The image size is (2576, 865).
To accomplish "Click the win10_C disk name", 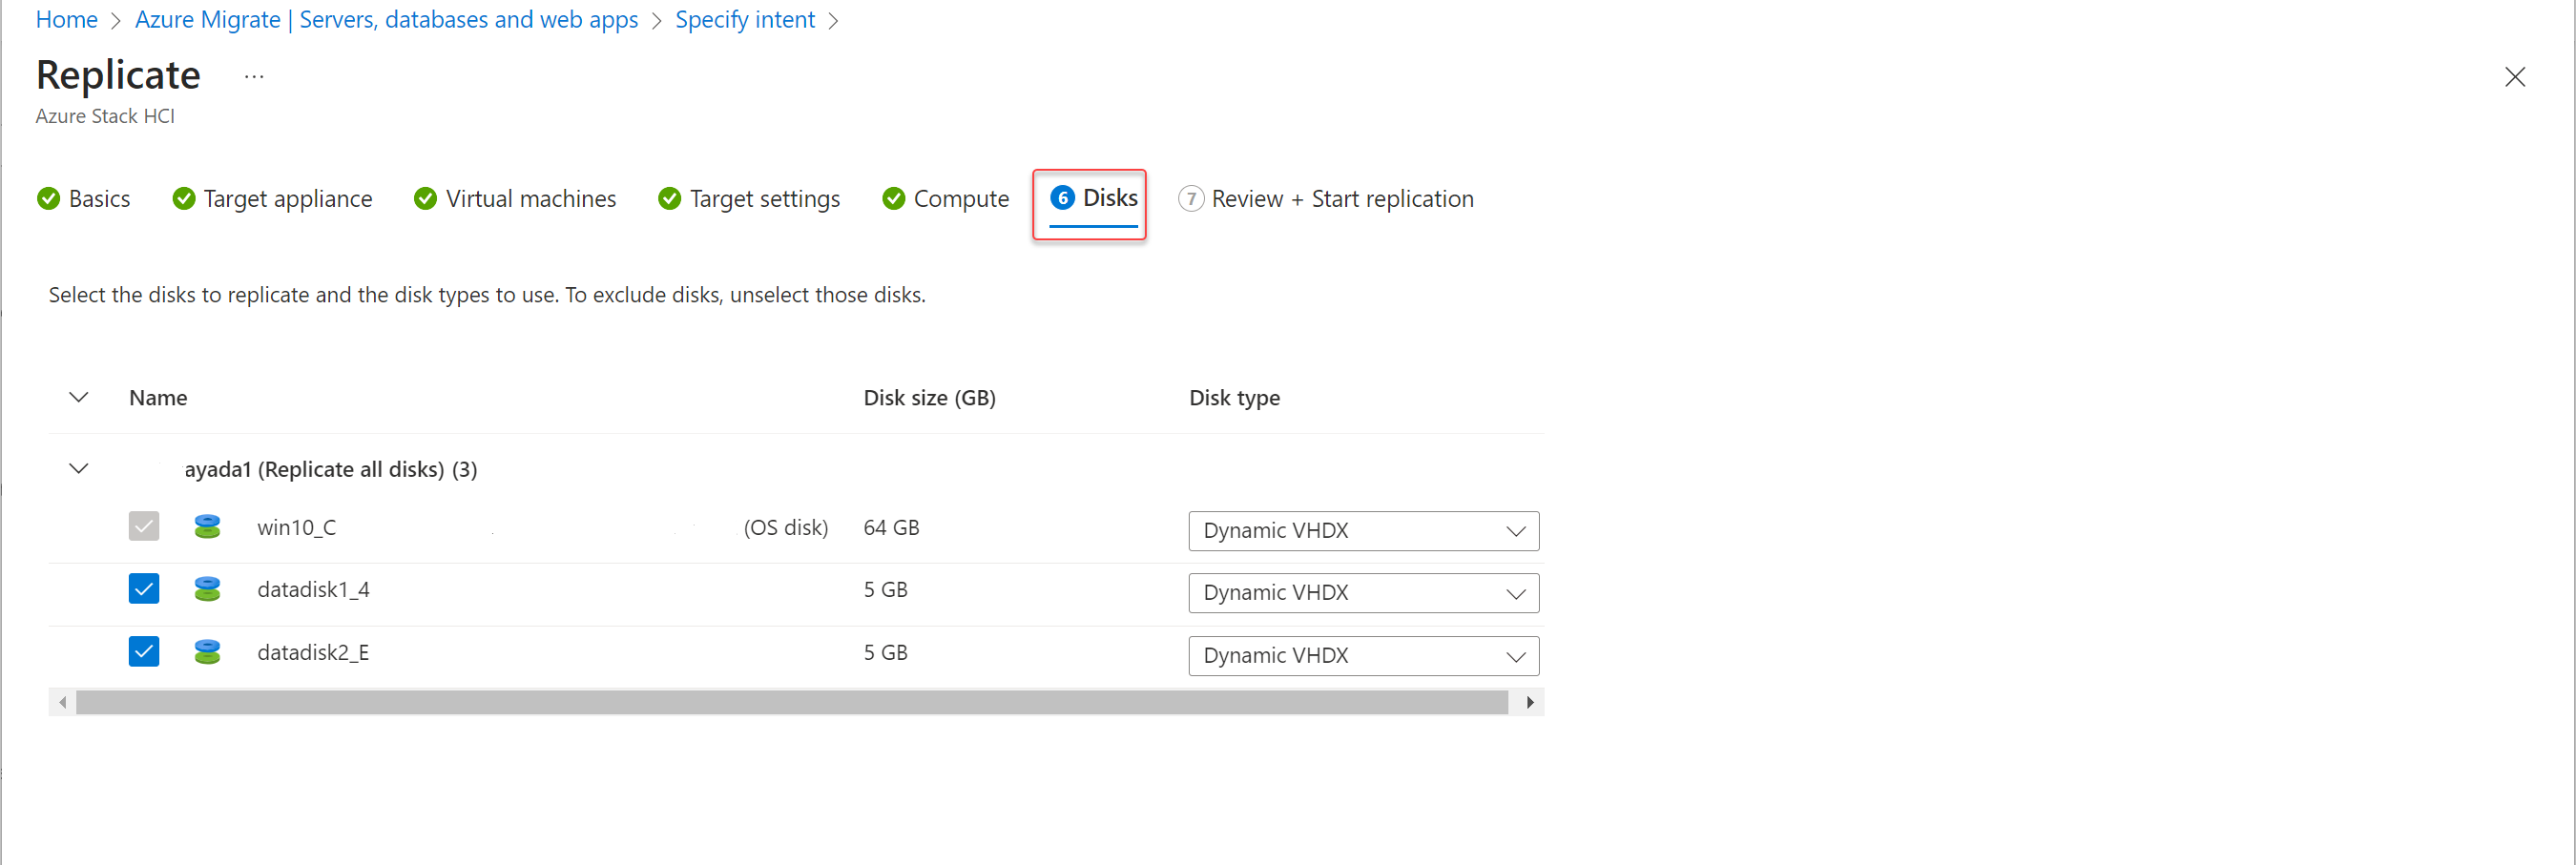I will pos(297,527).
